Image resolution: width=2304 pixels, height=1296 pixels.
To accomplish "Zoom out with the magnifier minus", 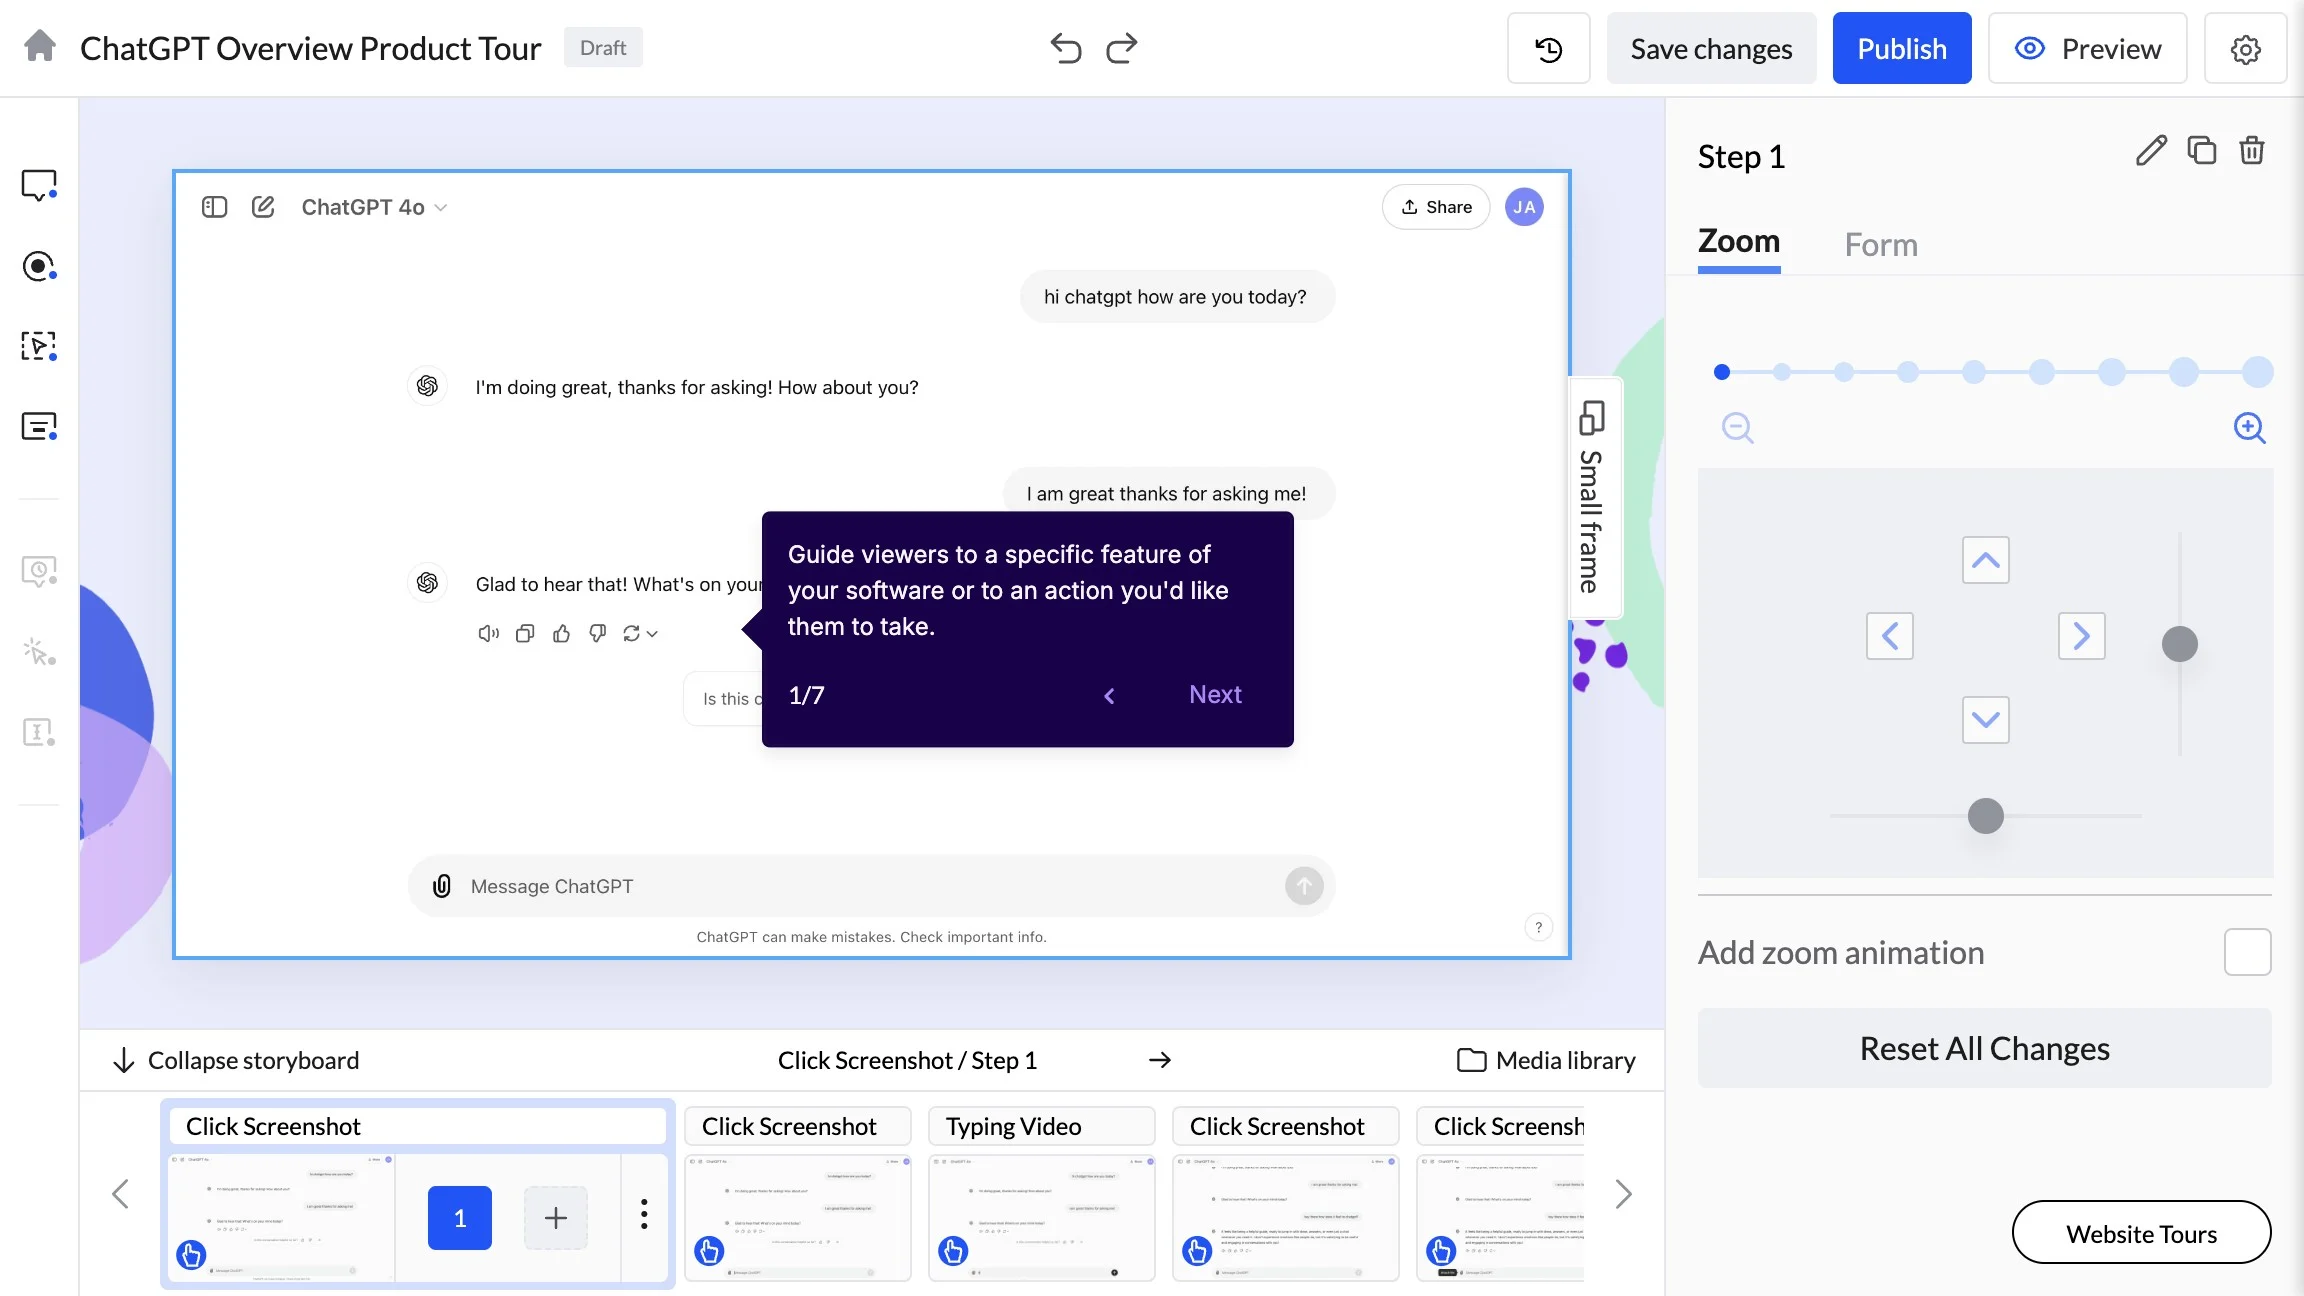I will click(x=1737, y=428).
